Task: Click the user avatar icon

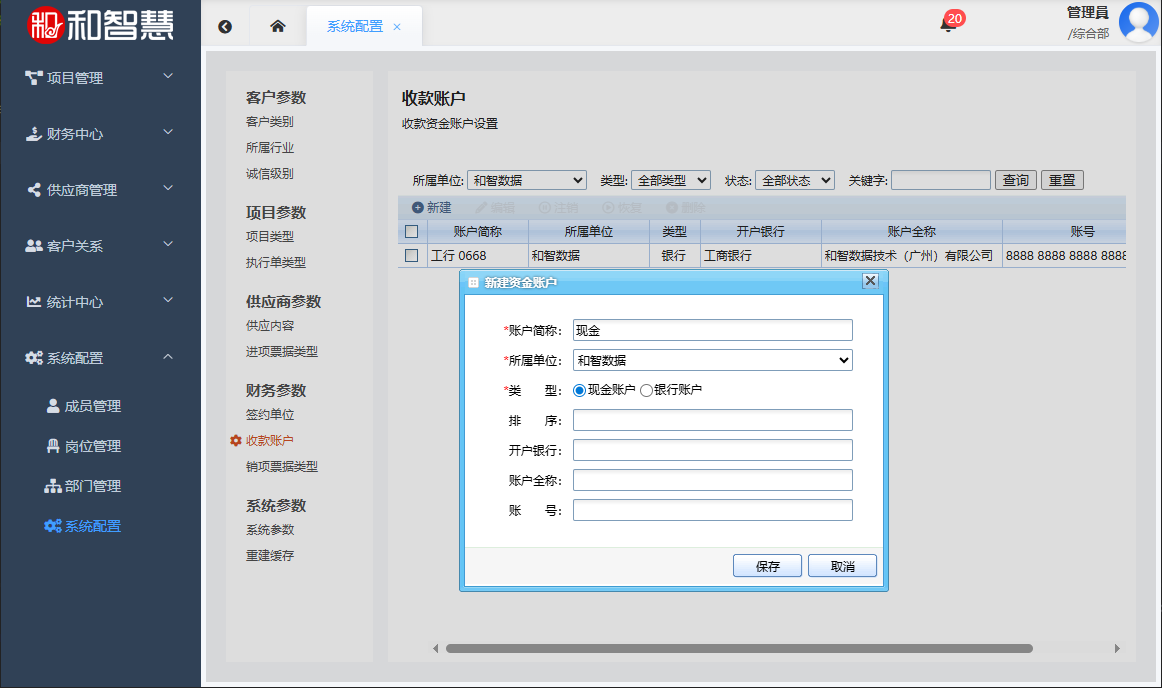Action: tap(1138, 22)
